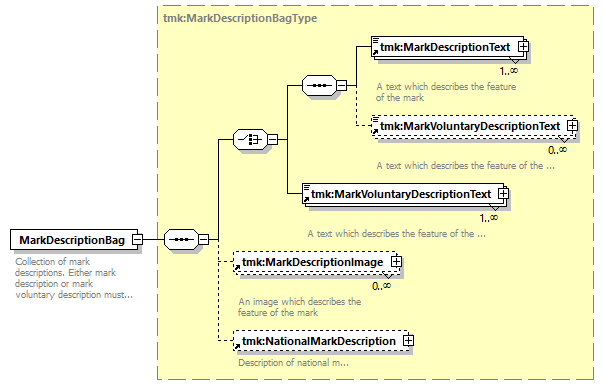Collapse the nested sequence minus box
Viewport: 604px width, 385px height.
pos(341,85)
